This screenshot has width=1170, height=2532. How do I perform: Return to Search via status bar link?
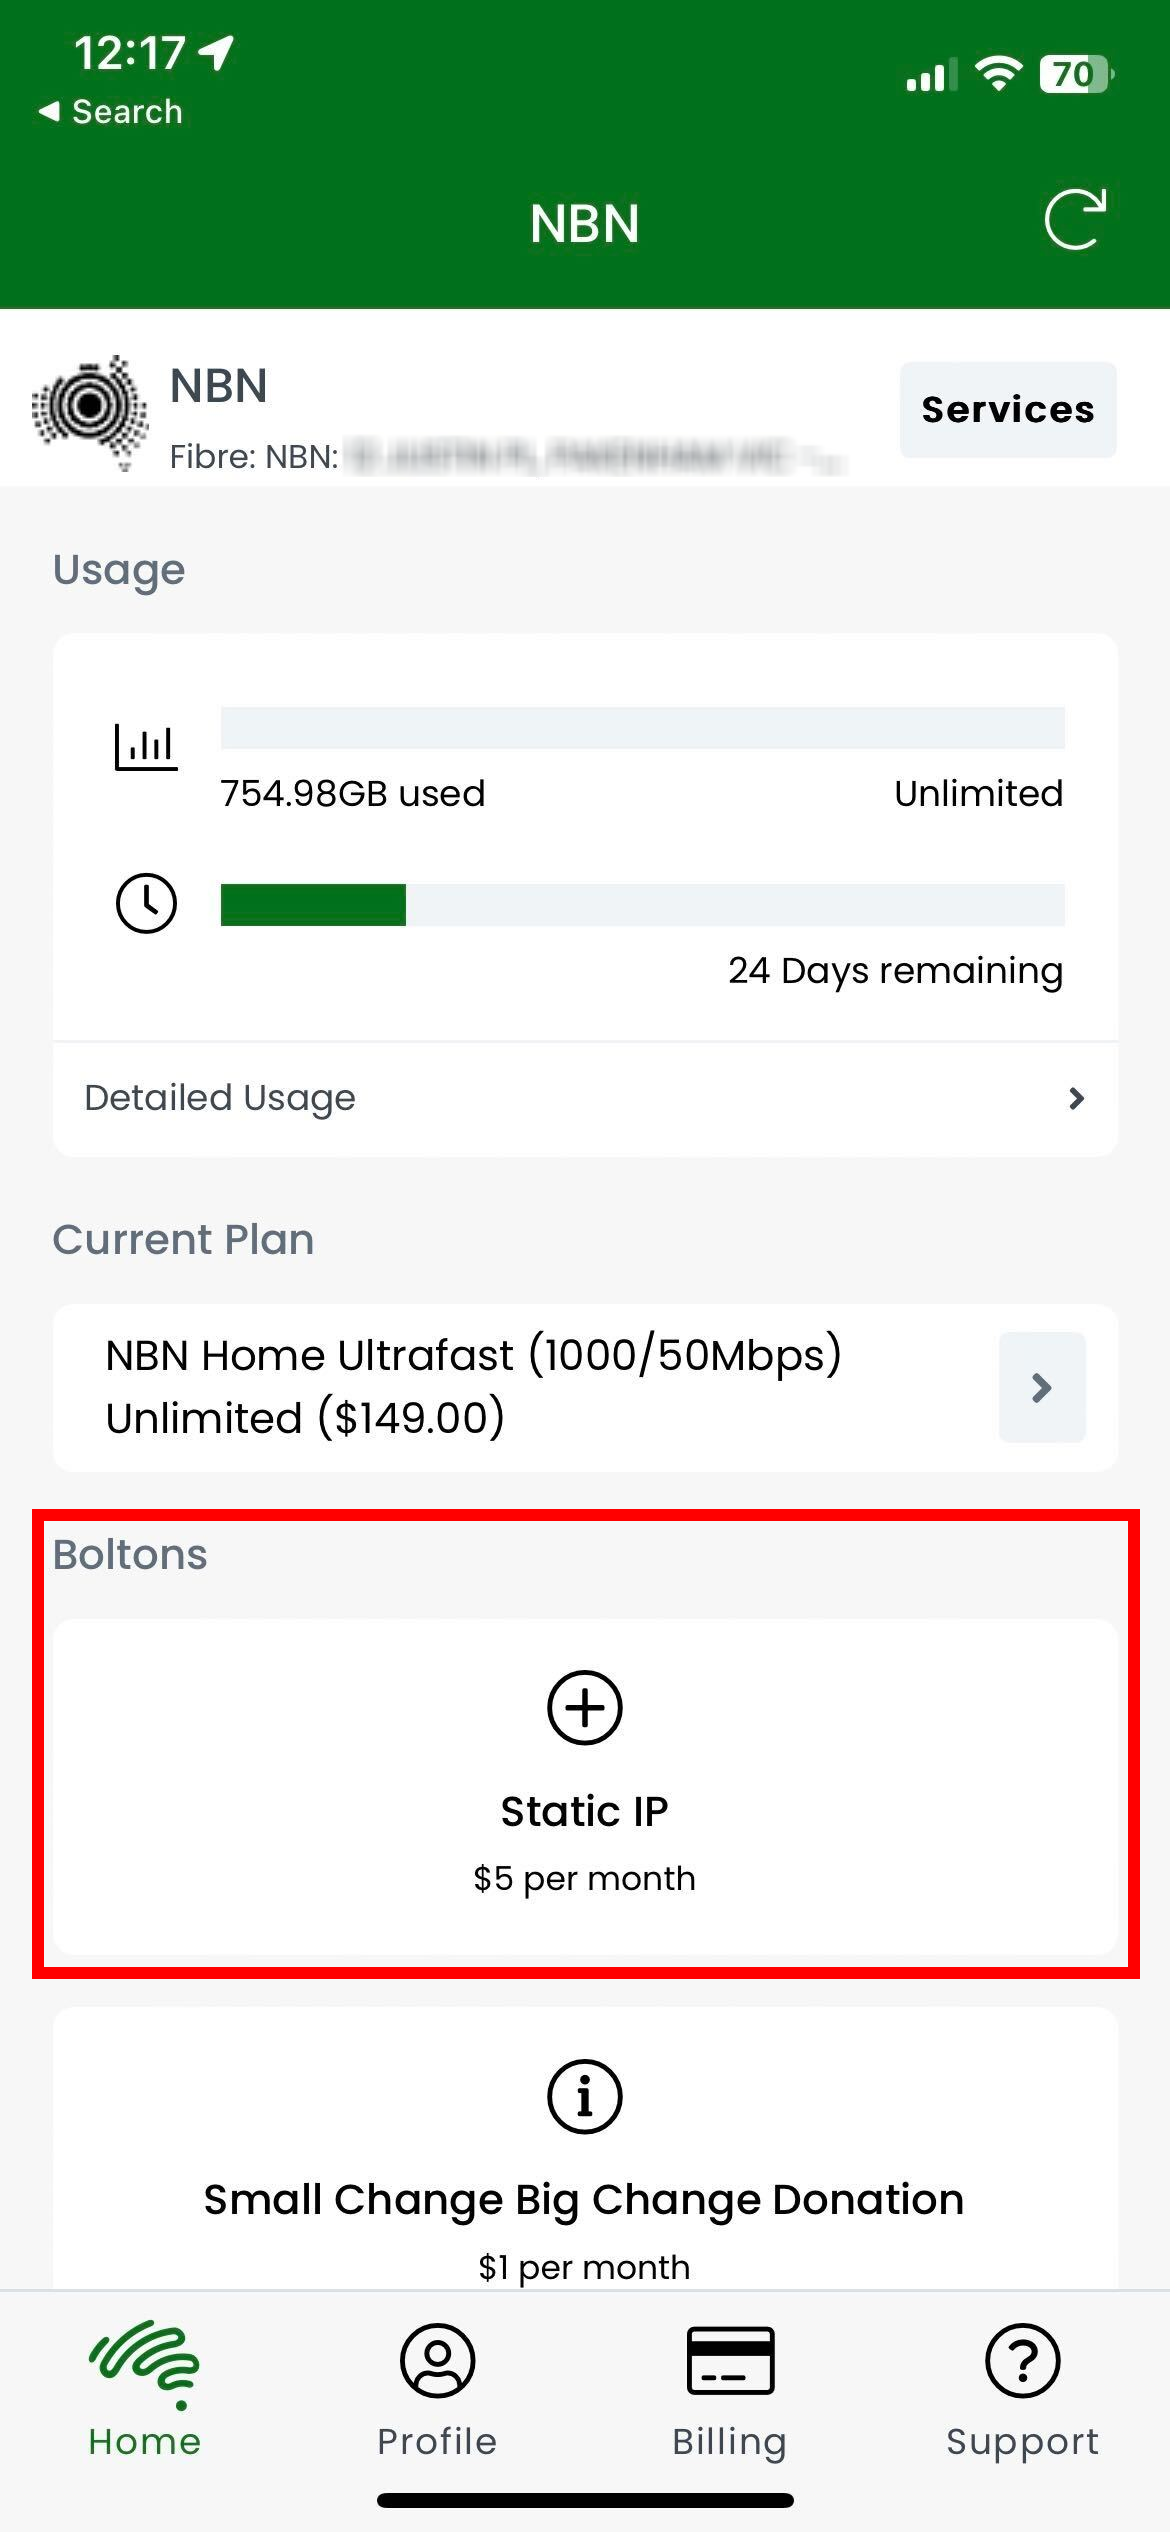click(x=110, y=111)
